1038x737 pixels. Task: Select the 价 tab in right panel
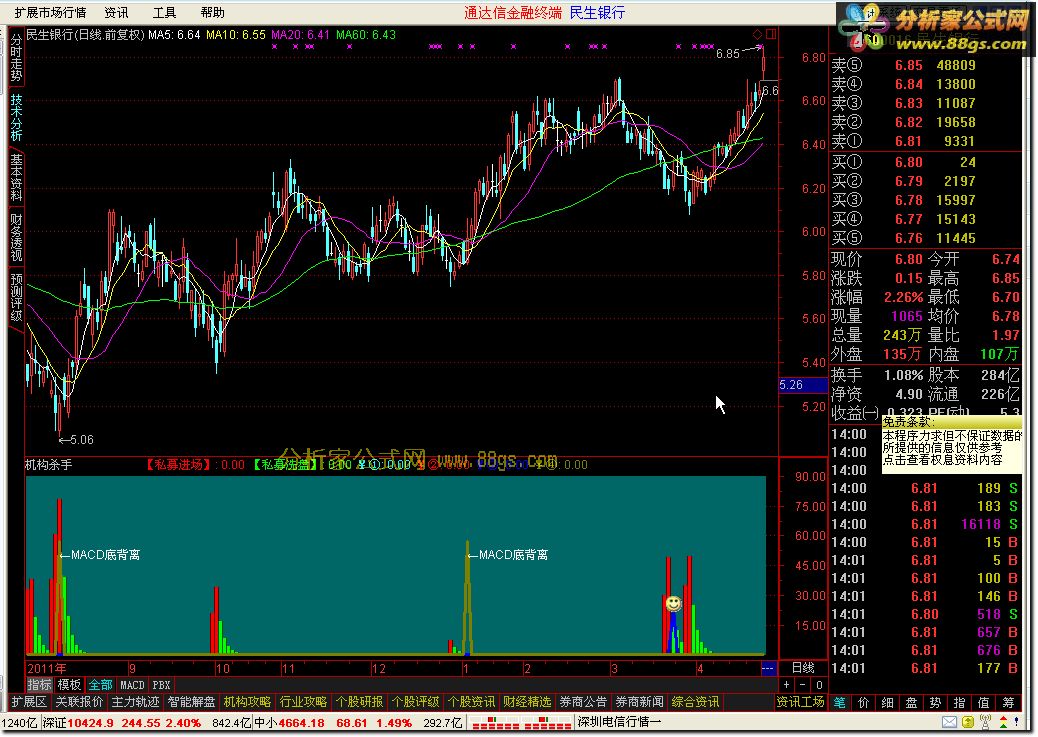click(864, 703)
